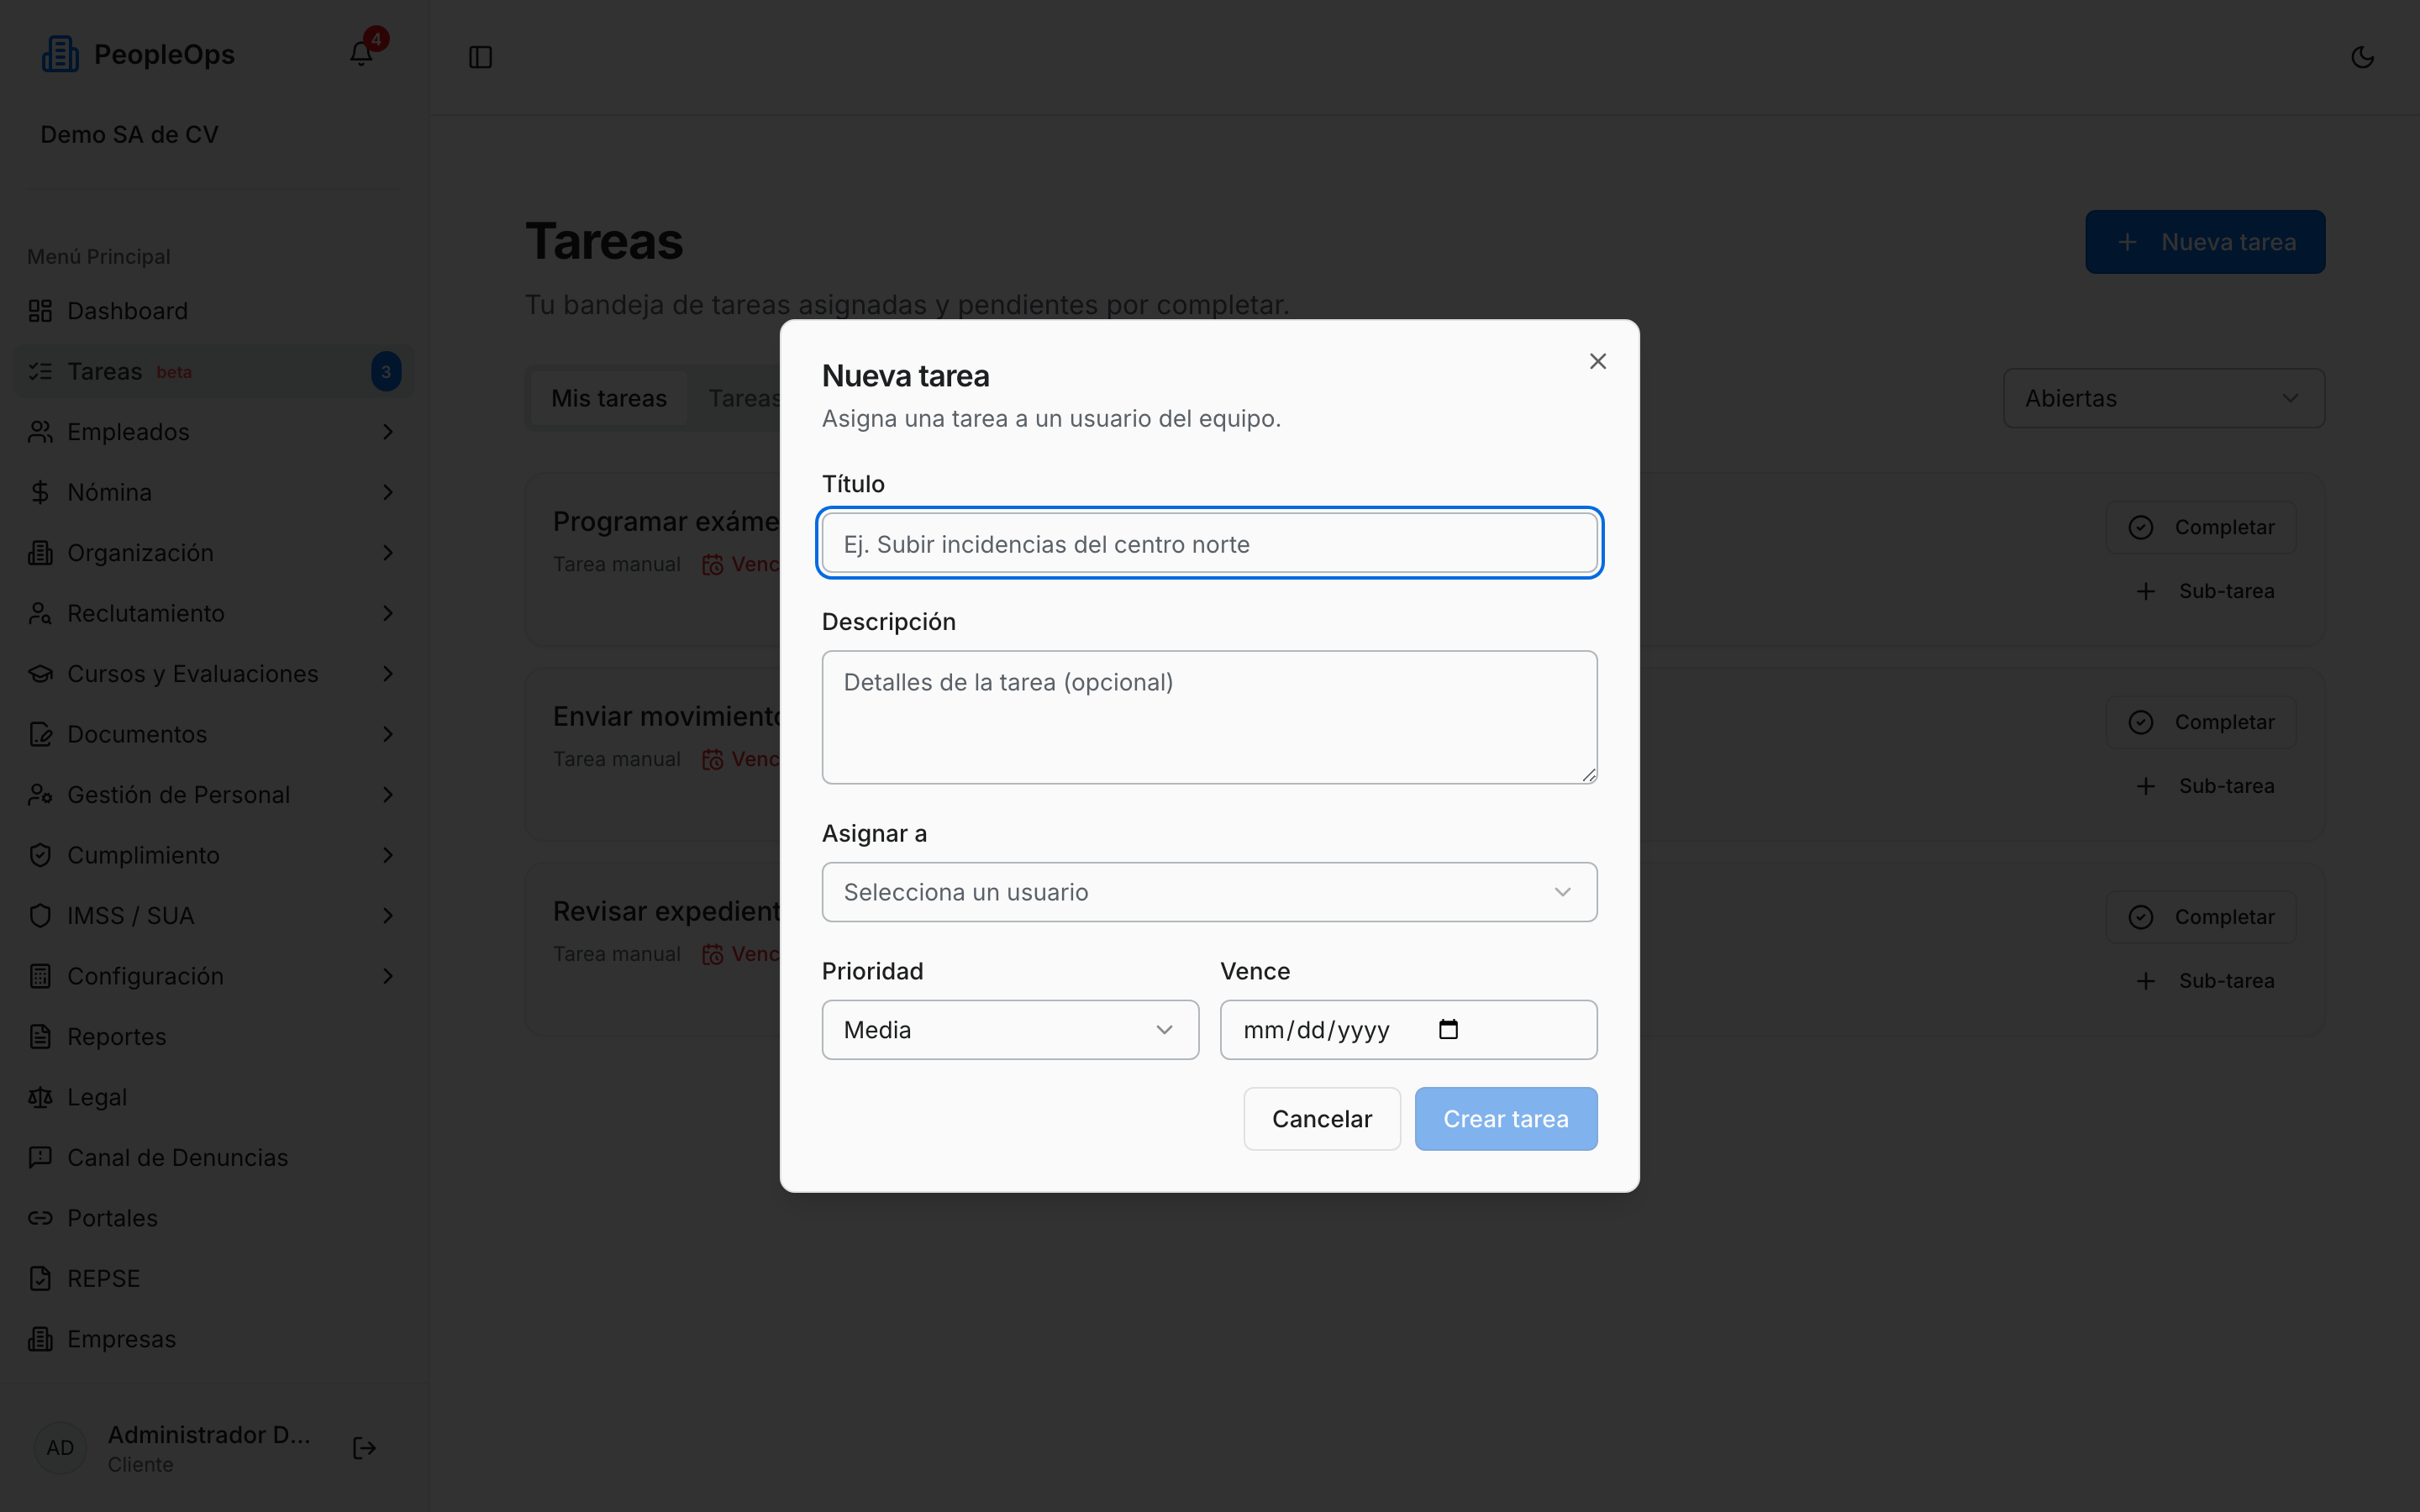This screenshot has height=1512, width=2420.
Task: Select the Mis tareas tab
Action: point(608,398)
